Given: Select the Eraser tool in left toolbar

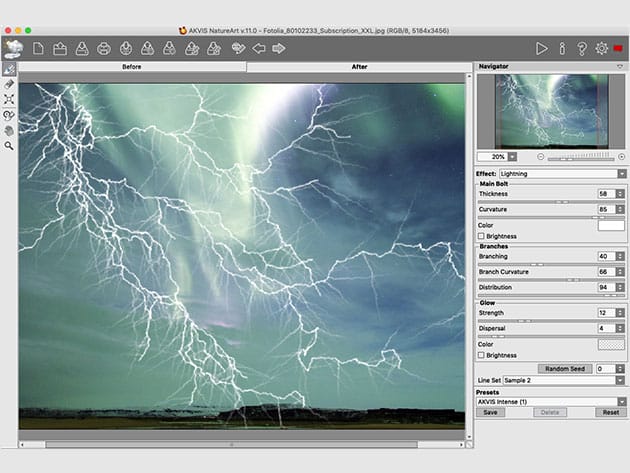Looking at the screenshot, I should tap(9, 85).
